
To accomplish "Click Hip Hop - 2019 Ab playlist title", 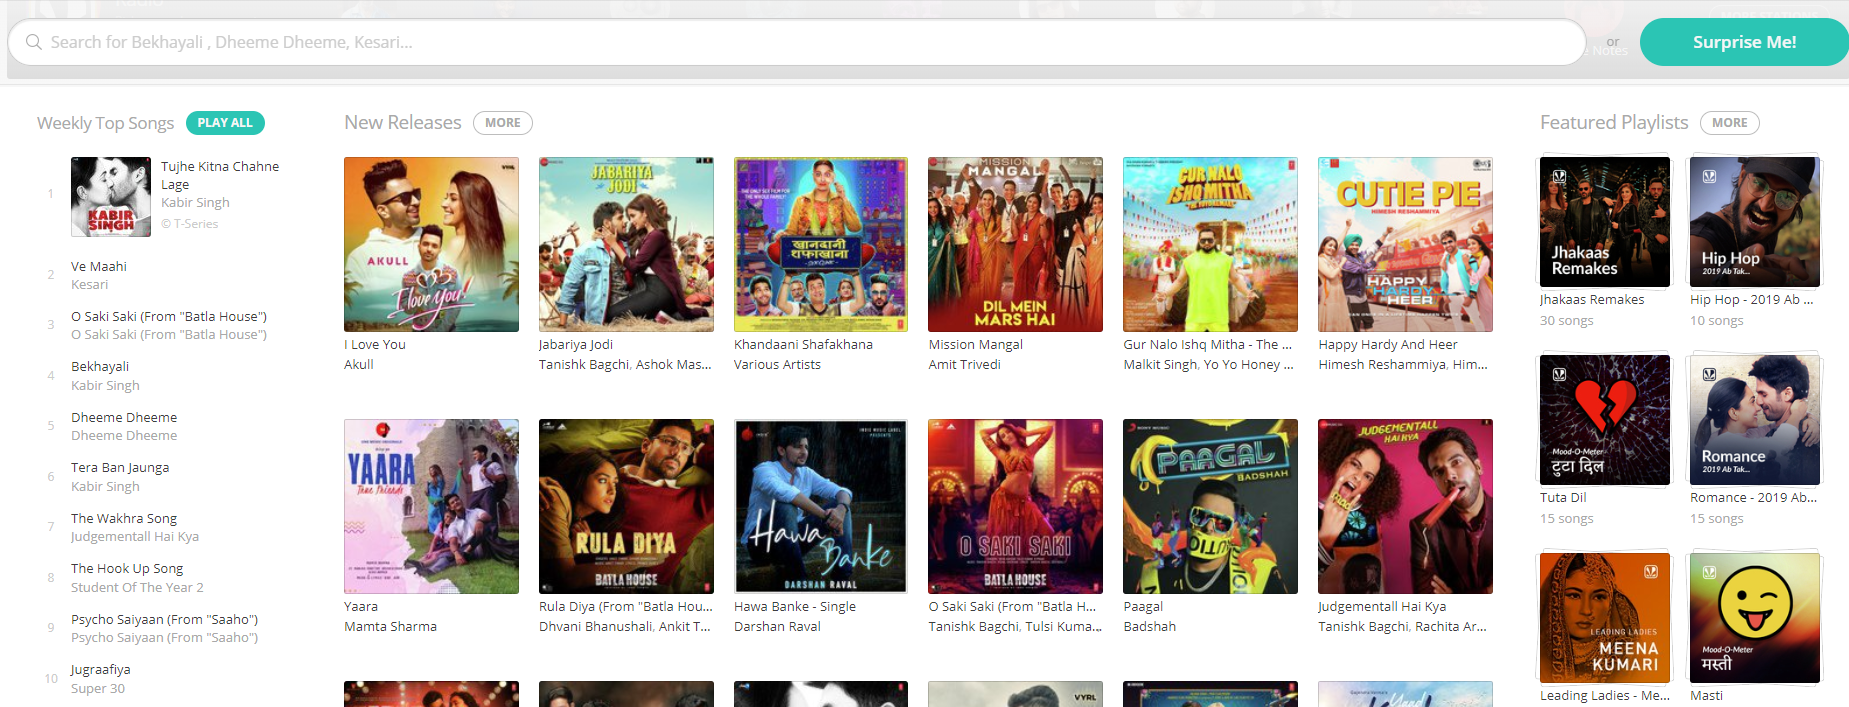I will (1751, 299).
